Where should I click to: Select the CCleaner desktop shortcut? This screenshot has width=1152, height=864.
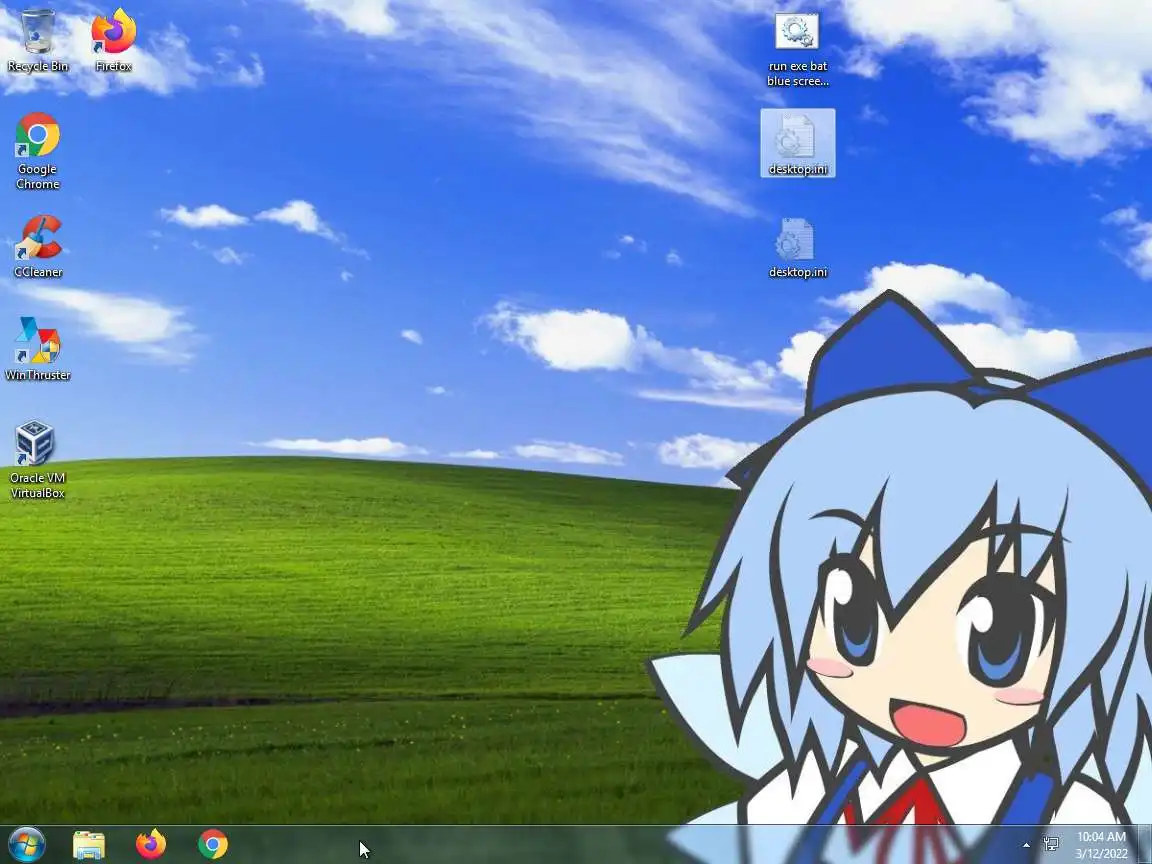pyautogui.click(x=37, y=246)
